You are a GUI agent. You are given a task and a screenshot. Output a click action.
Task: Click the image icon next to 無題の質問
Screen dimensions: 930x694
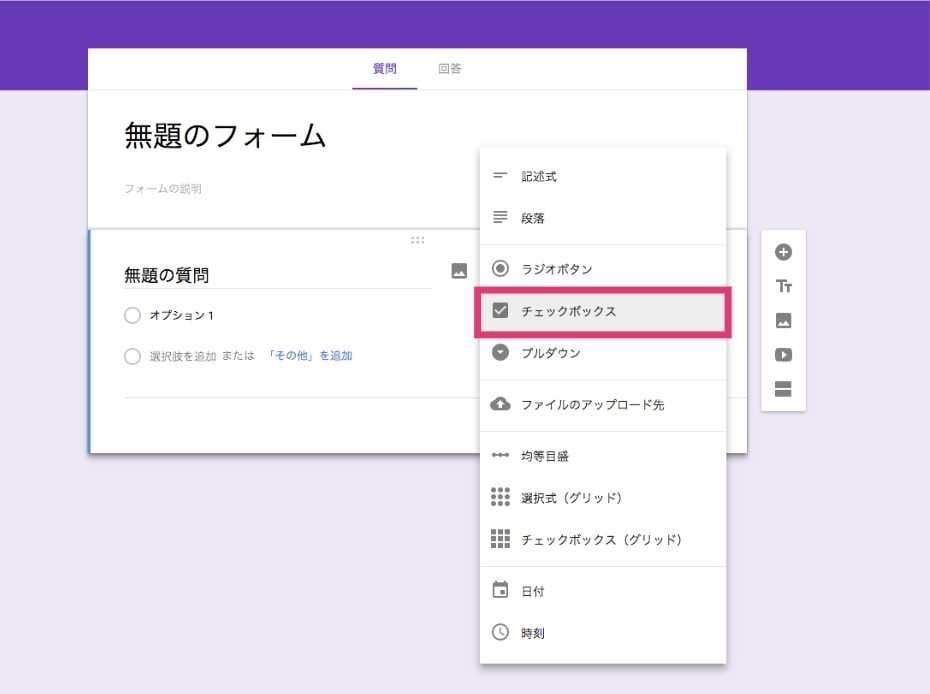coord(459,269)
